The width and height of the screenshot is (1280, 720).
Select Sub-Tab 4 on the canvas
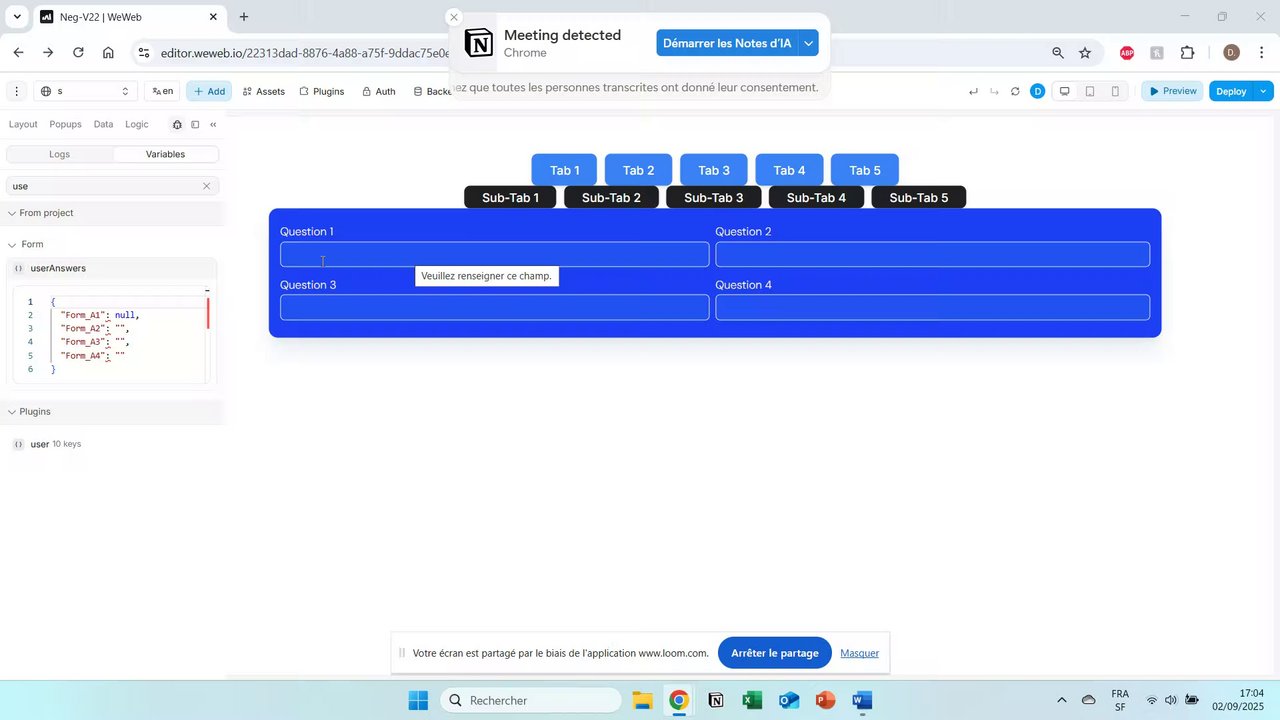click(x=816, y=197)
